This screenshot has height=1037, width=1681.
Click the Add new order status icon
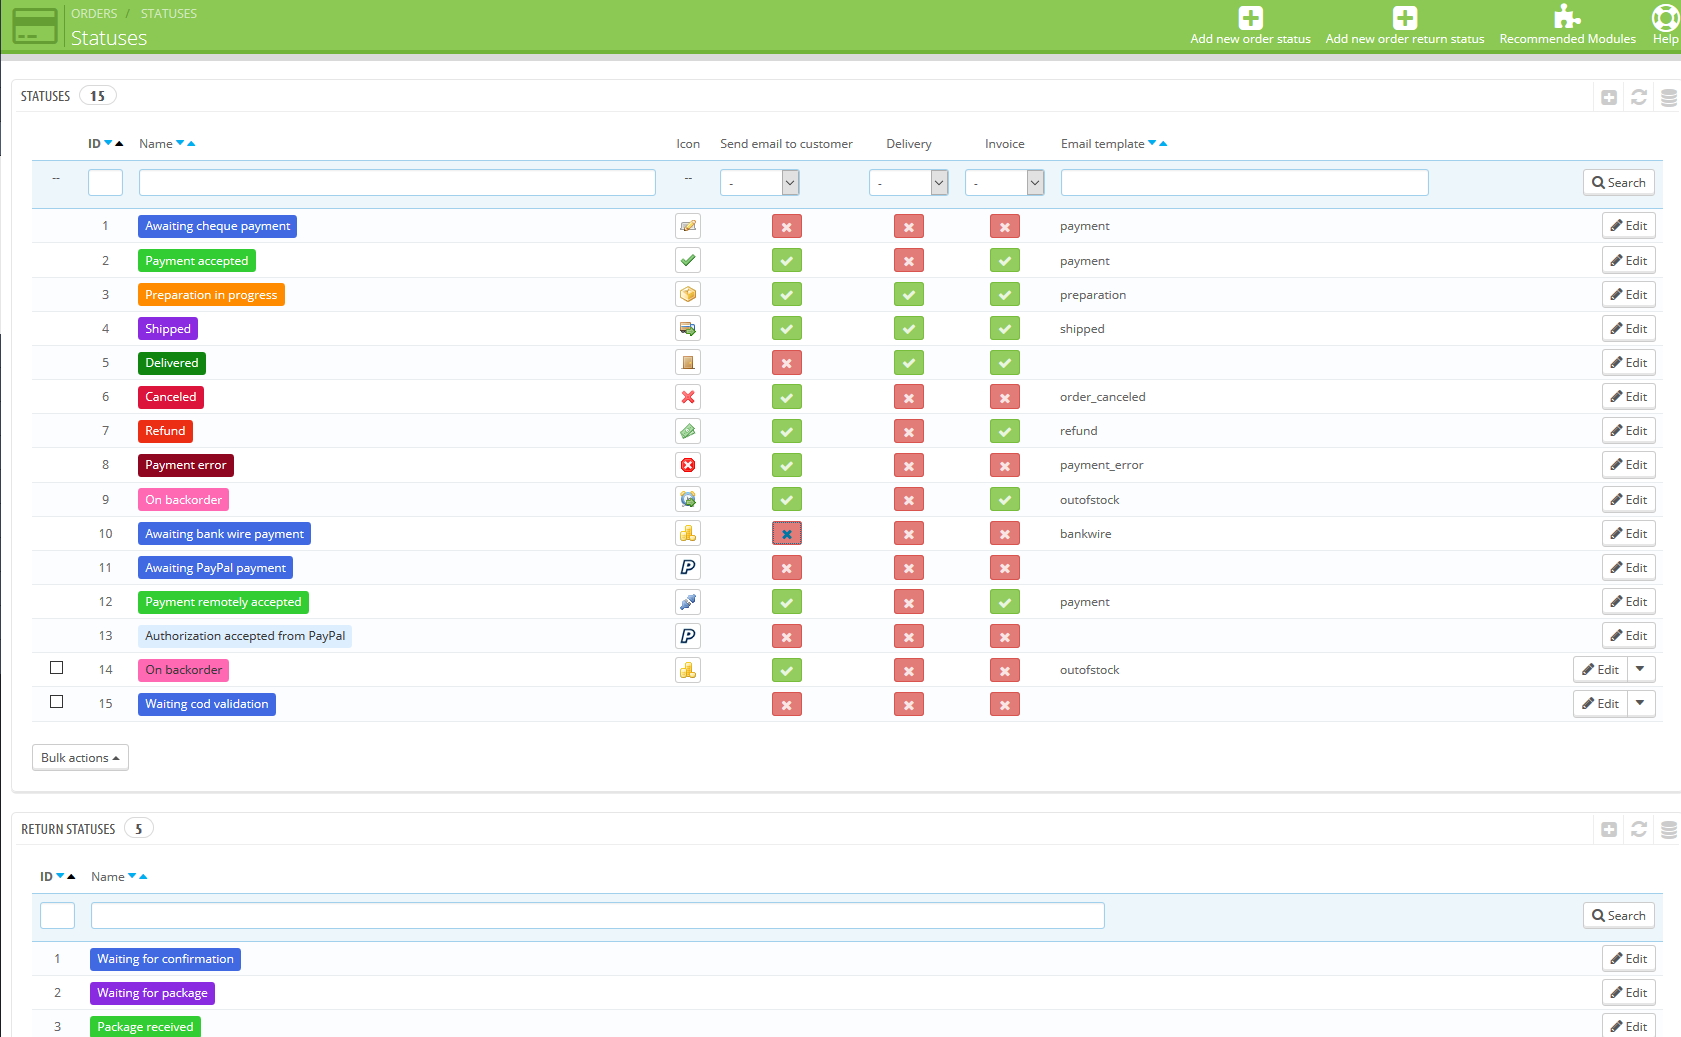1250,18
